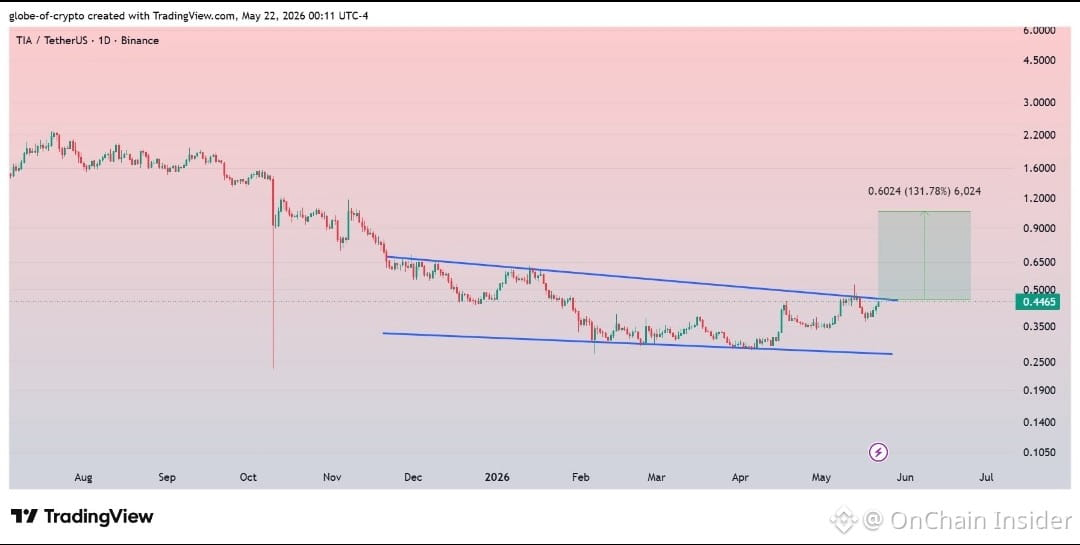Screen dimensions: 1080x545
Task: Click the globe-of-crypto TradingView.com caption text
Action: [189, 15]
